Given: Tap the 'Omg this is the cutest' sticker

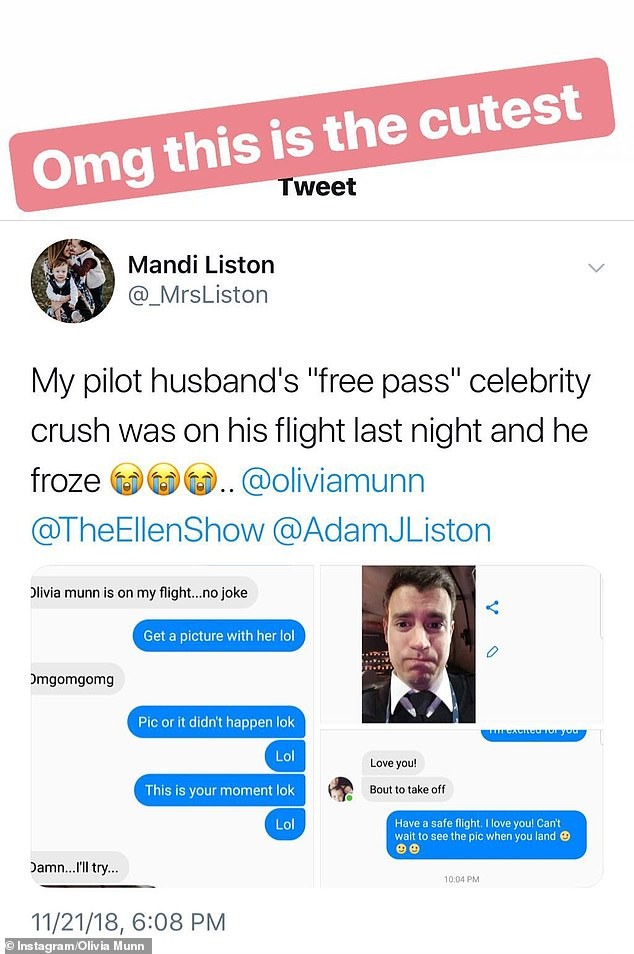Looking at the screenshot, I should 312,134.
